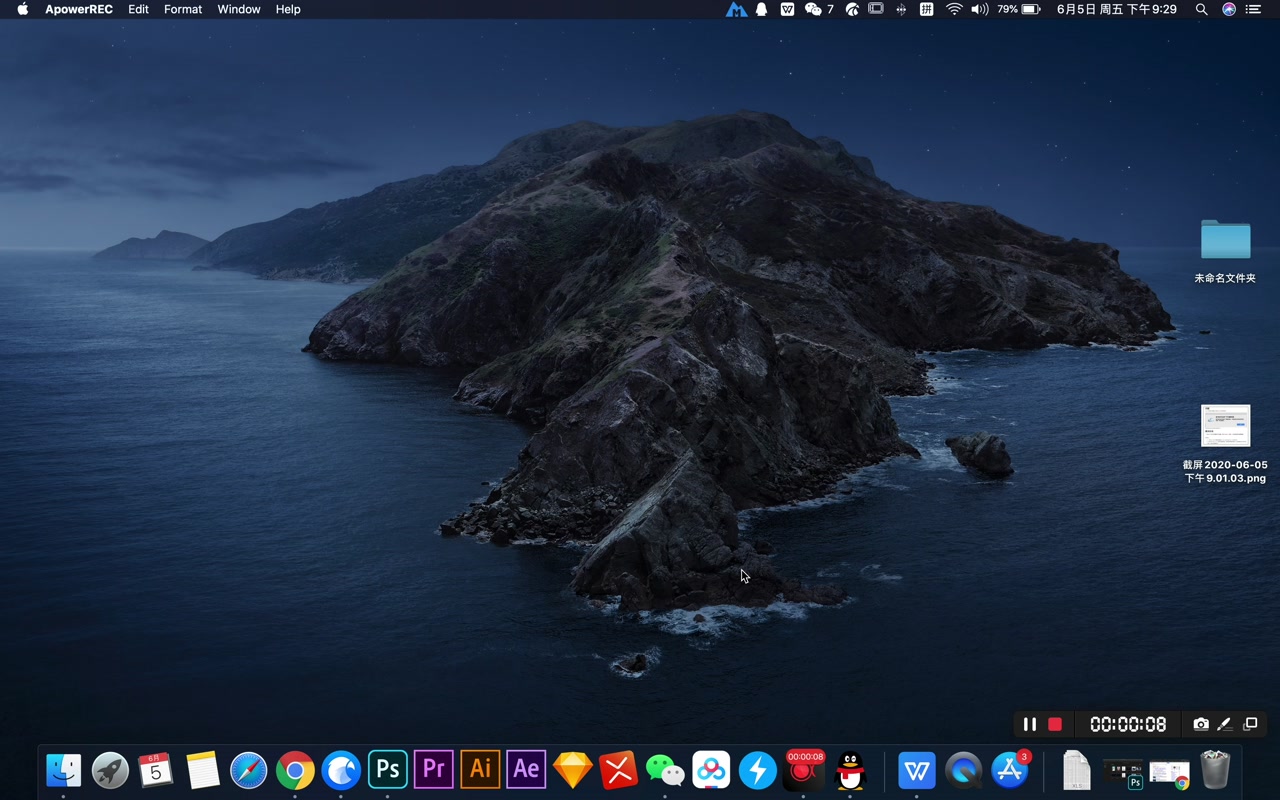1280x800 pixels.
Task: Open the XLS file stack in Dock
Action: tap(1076, 770)
